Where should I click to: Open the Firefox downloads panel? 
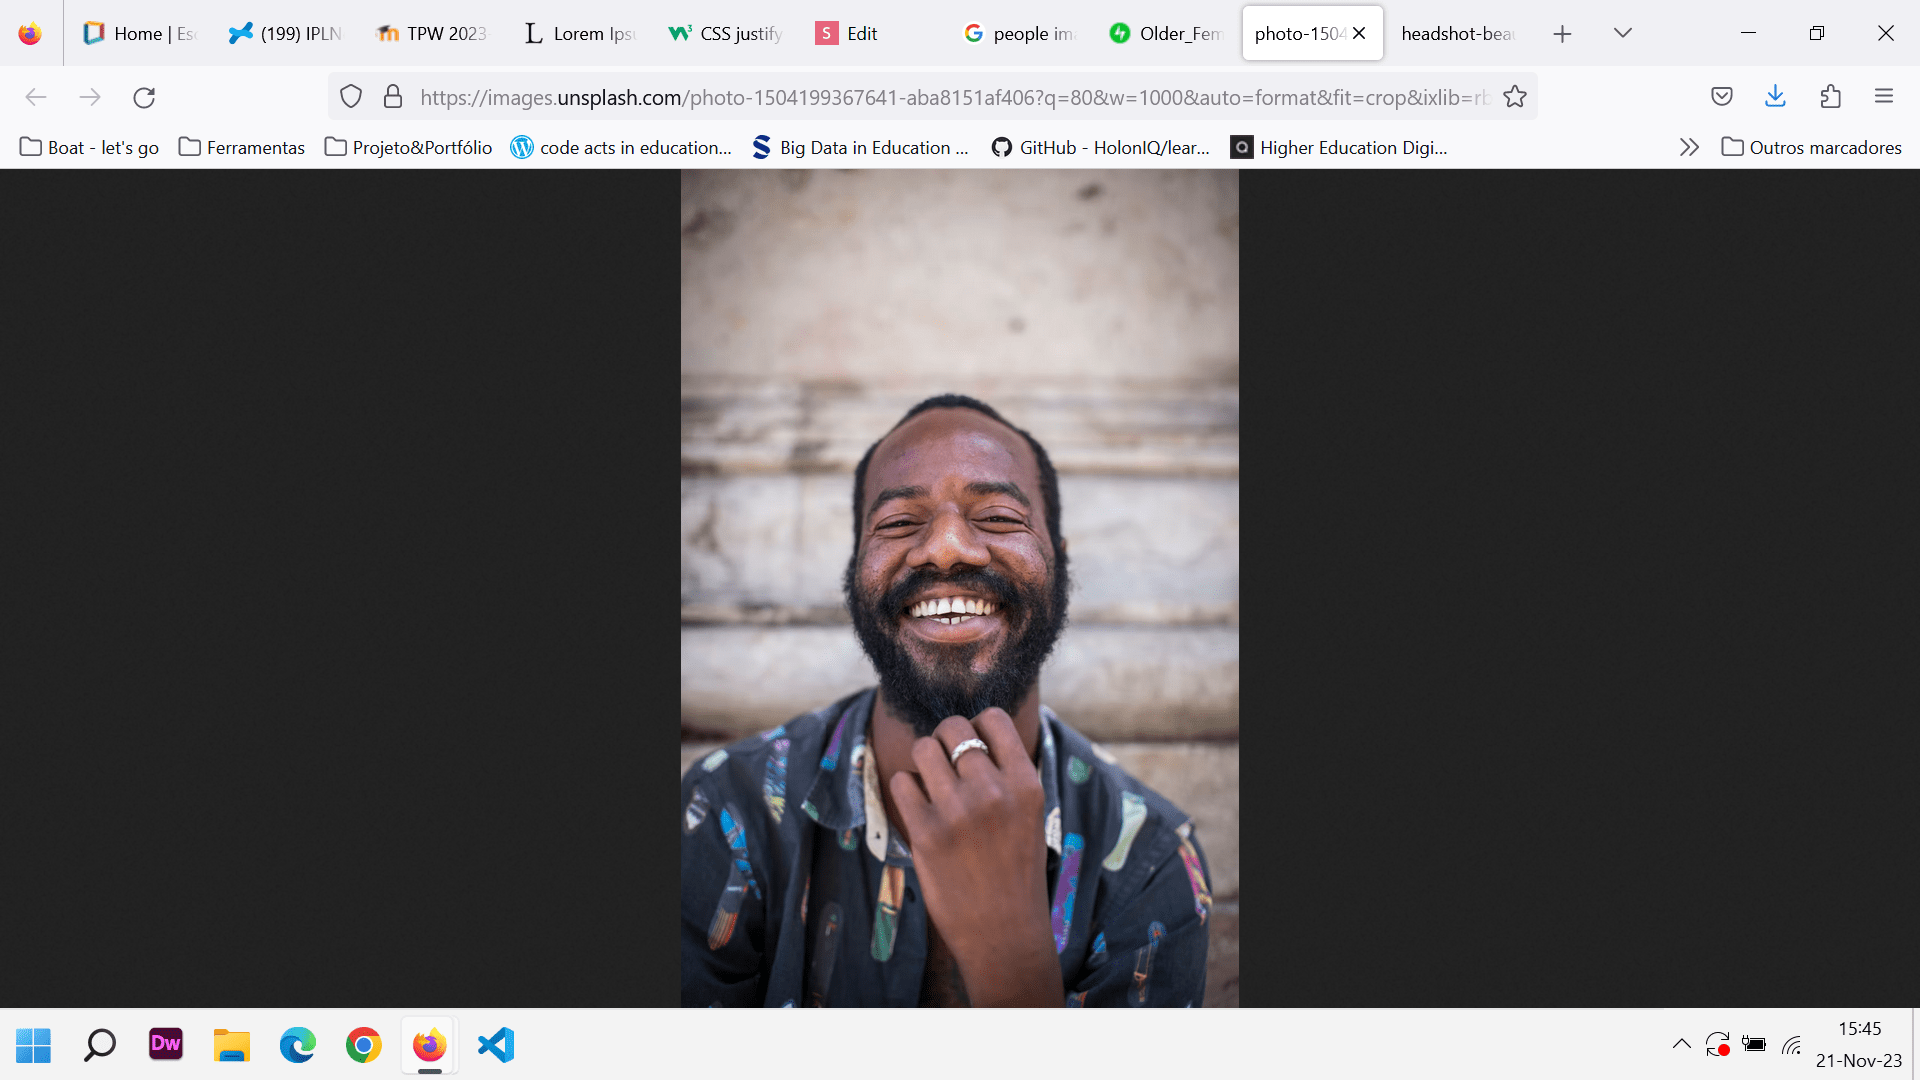point(1775,97)
